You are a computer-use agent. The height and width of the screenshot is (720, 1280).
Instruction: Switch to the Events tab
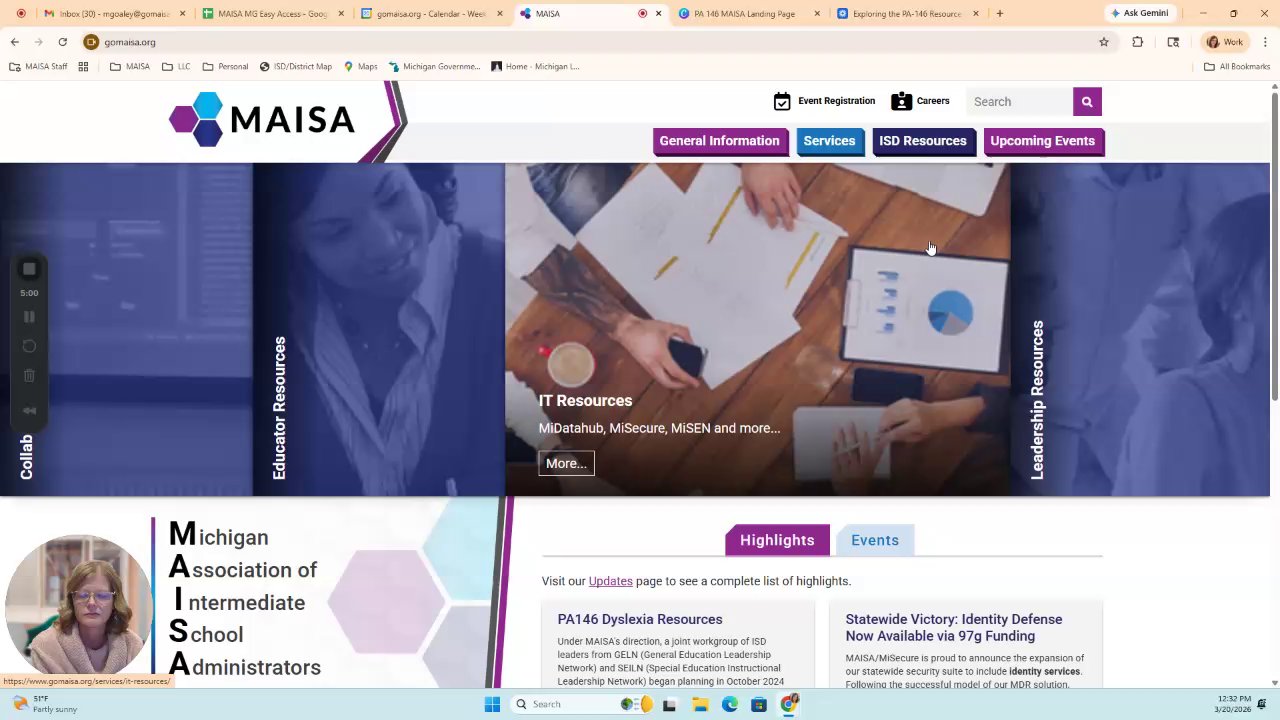pyautogui.click(x=875, y=540)
